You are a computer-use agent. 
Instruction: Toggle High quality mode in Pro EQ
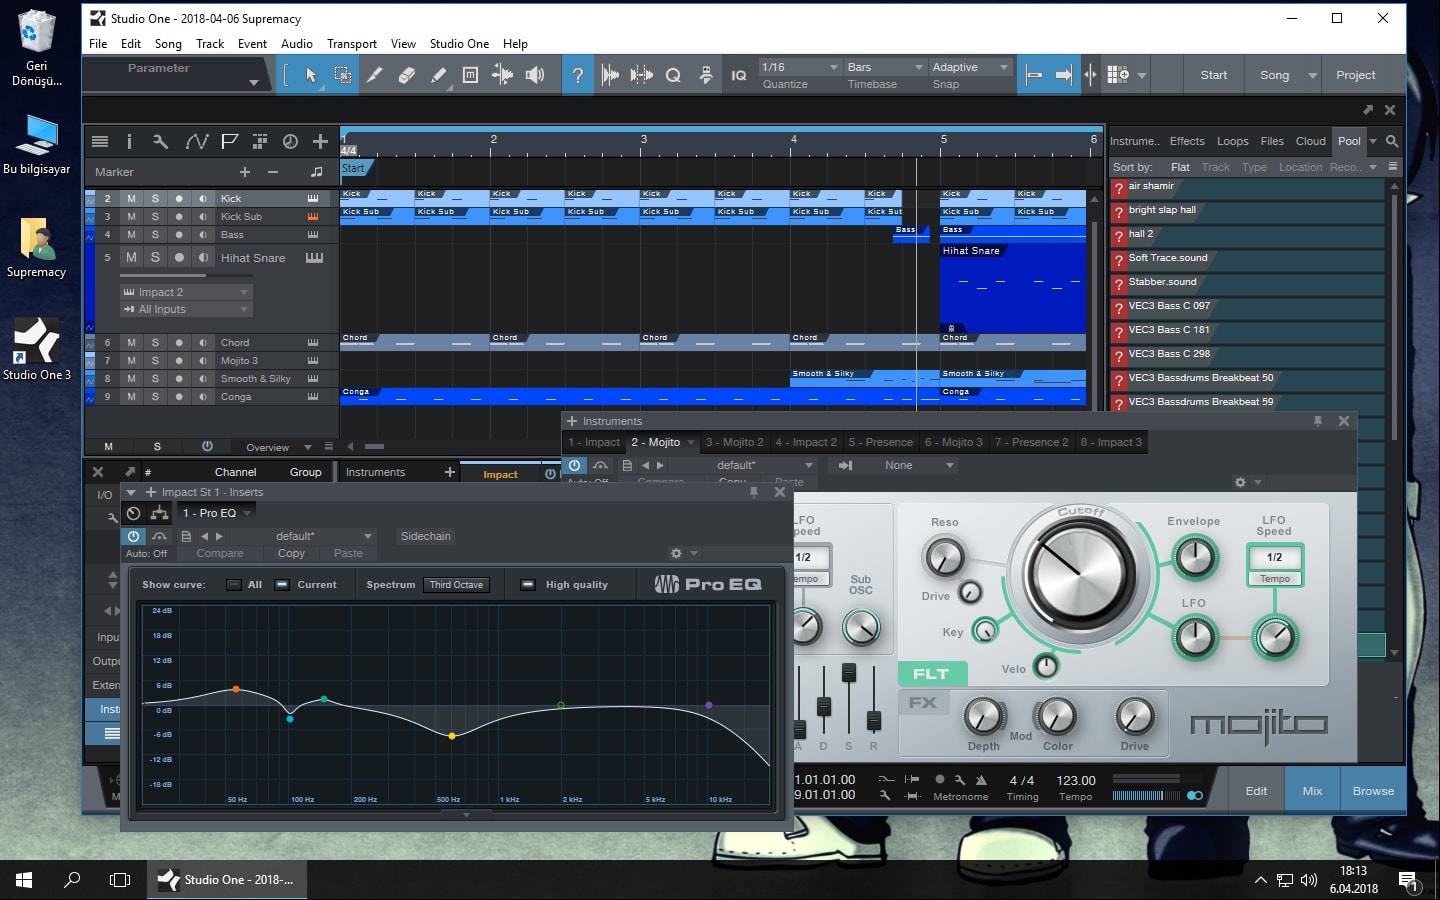pos(528,585)
